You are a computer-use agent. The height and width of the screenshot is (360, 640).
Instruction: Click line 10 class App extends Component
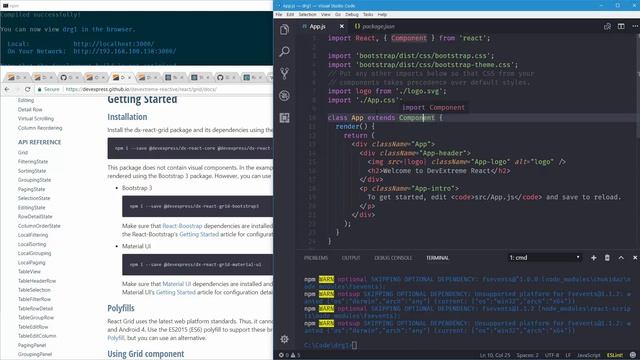pyautogui.click(x=384, y=118)
